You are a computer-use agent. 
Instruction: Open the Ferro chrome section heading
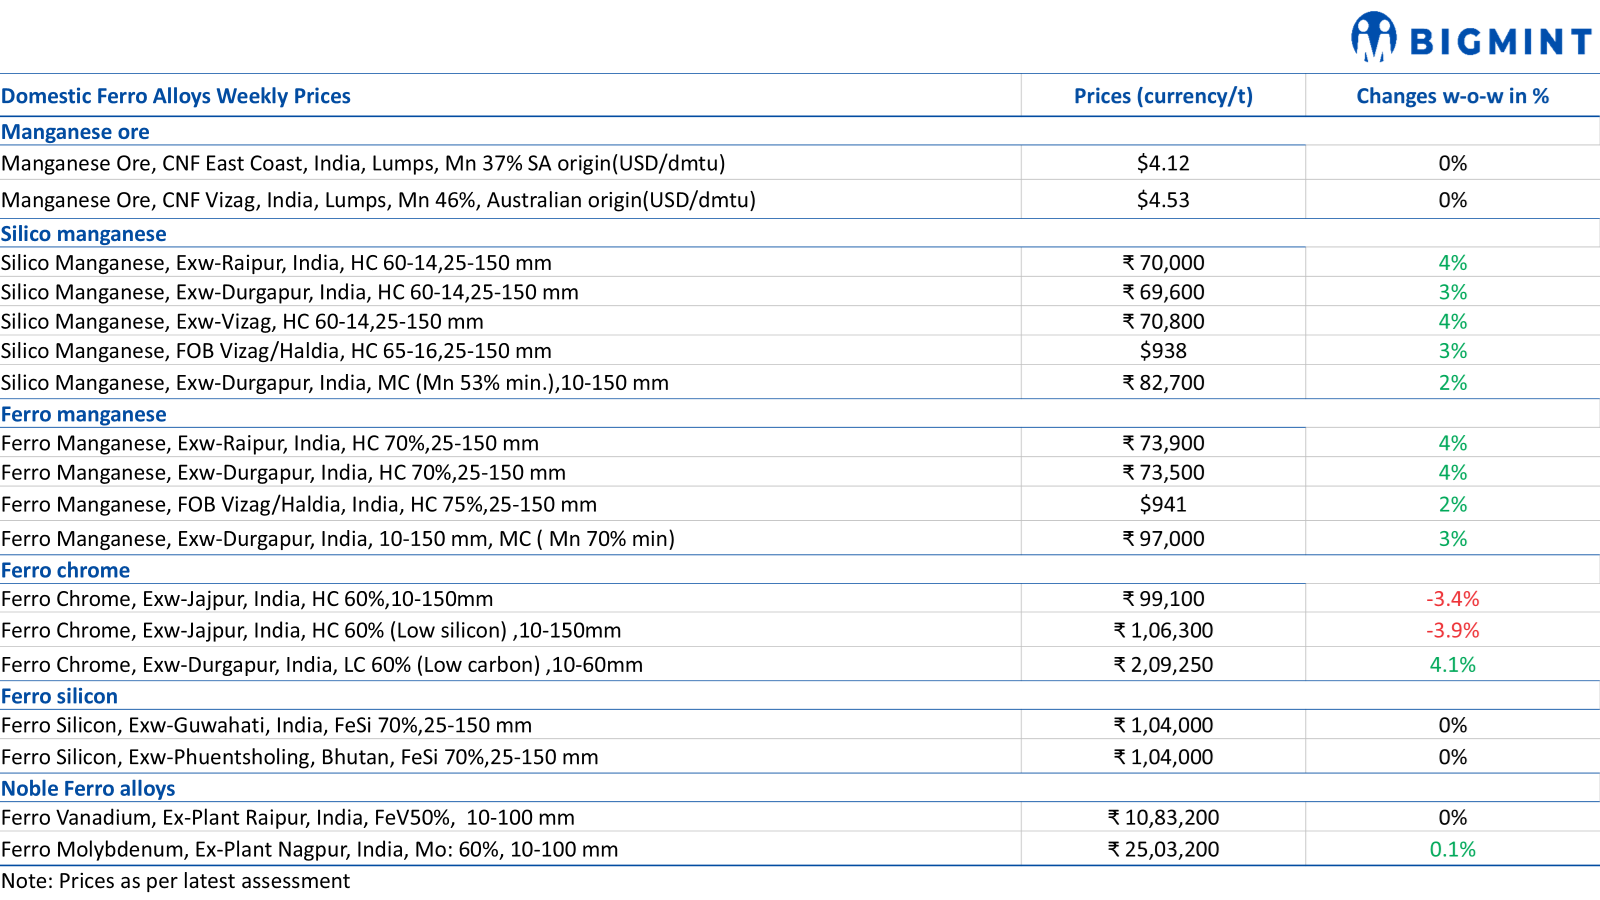[x=66, y=570]
